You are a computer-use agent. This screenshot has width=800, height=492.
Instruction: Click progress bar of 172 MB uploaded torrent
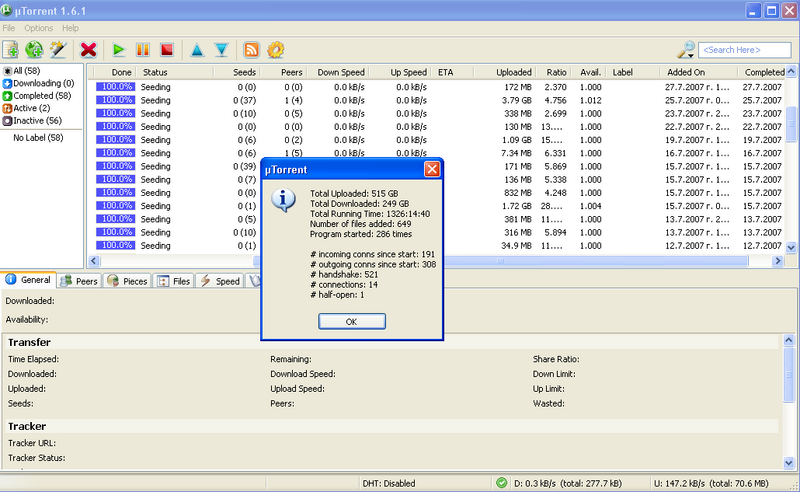point(116,87)
